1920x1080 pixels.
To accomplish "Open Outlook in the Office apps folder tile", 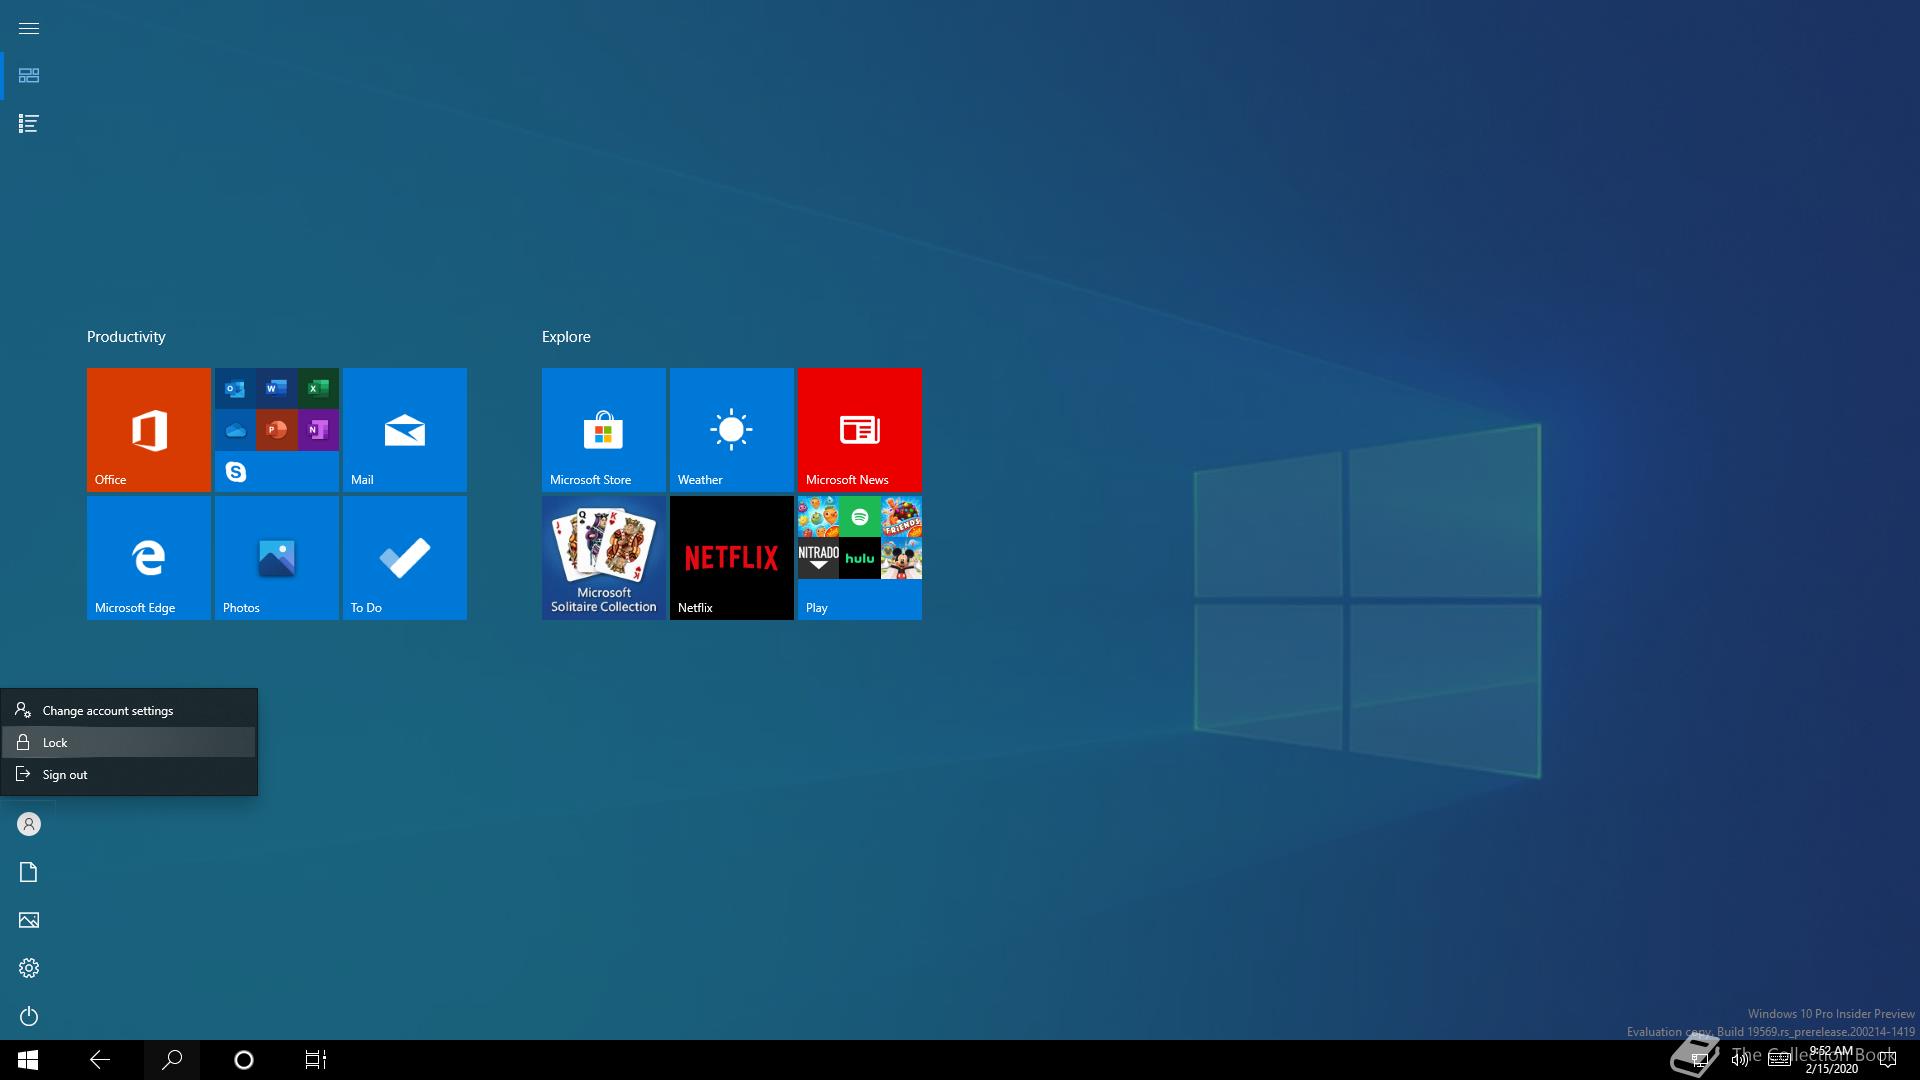I will point(235,388).
